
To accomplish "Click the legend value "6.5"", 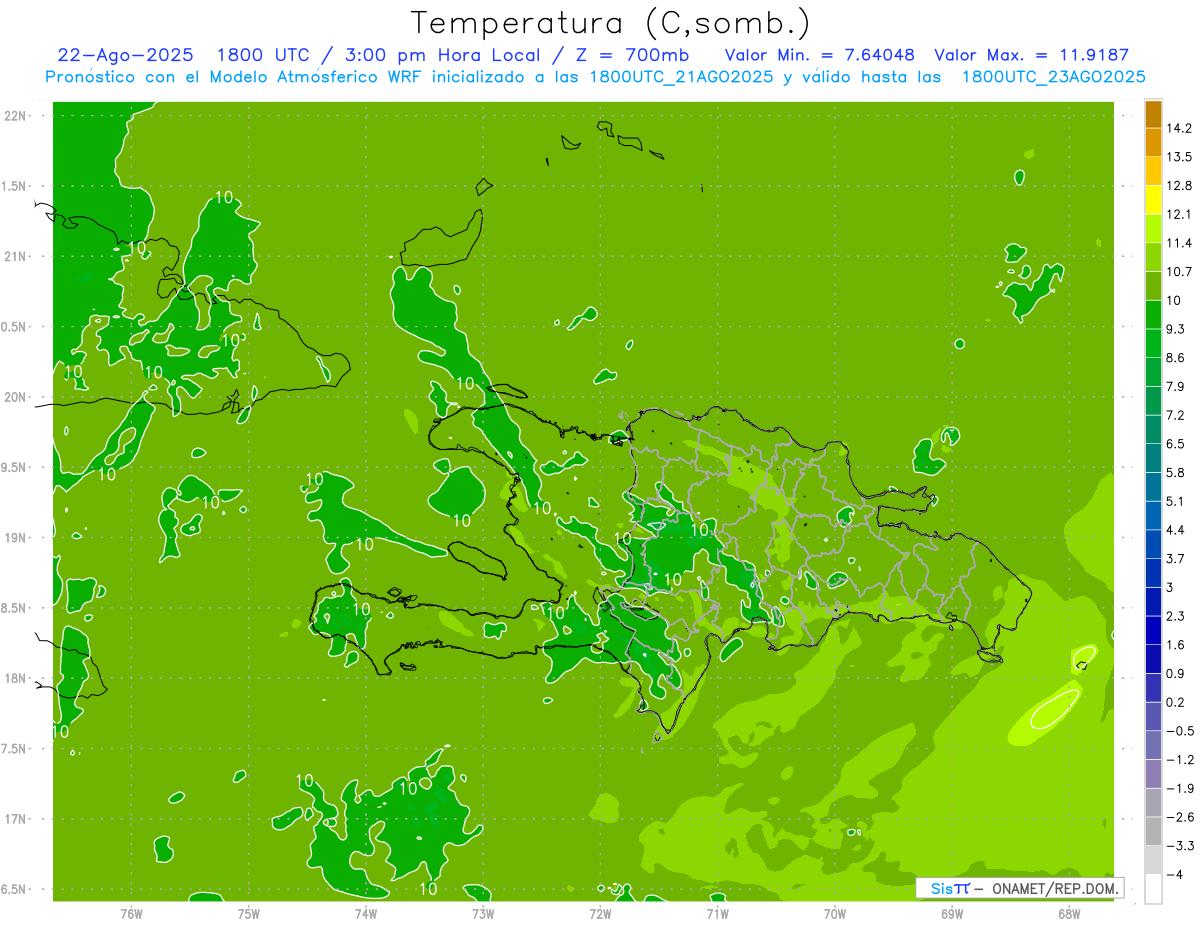I will 1176,444.
